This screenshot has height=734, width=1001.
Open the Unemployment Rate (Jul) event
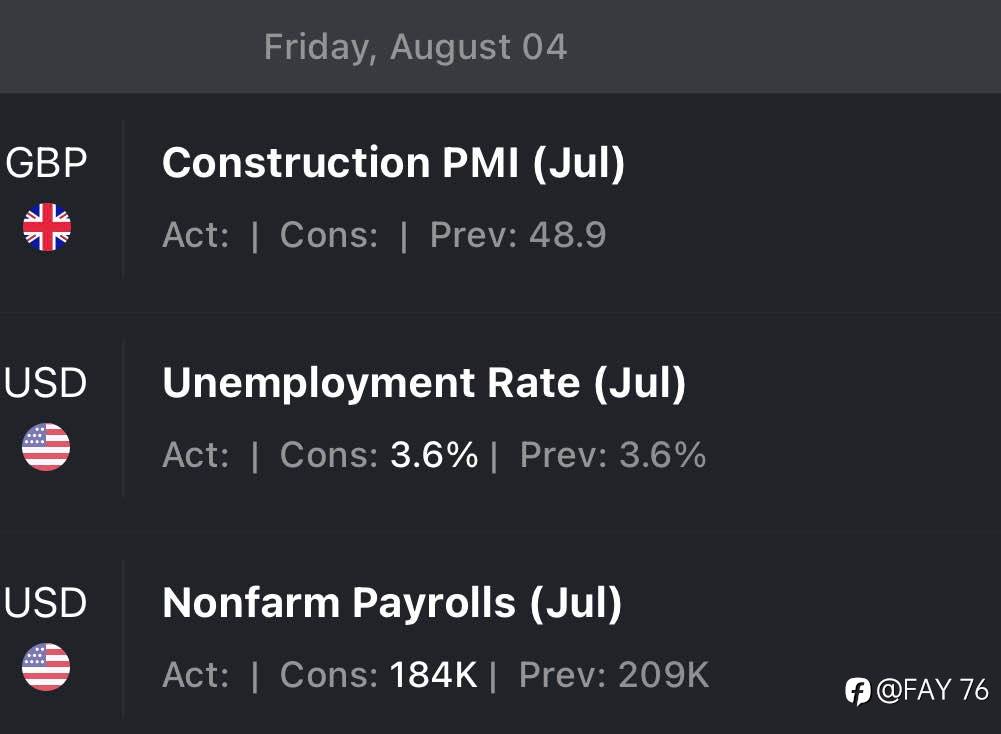424,383
